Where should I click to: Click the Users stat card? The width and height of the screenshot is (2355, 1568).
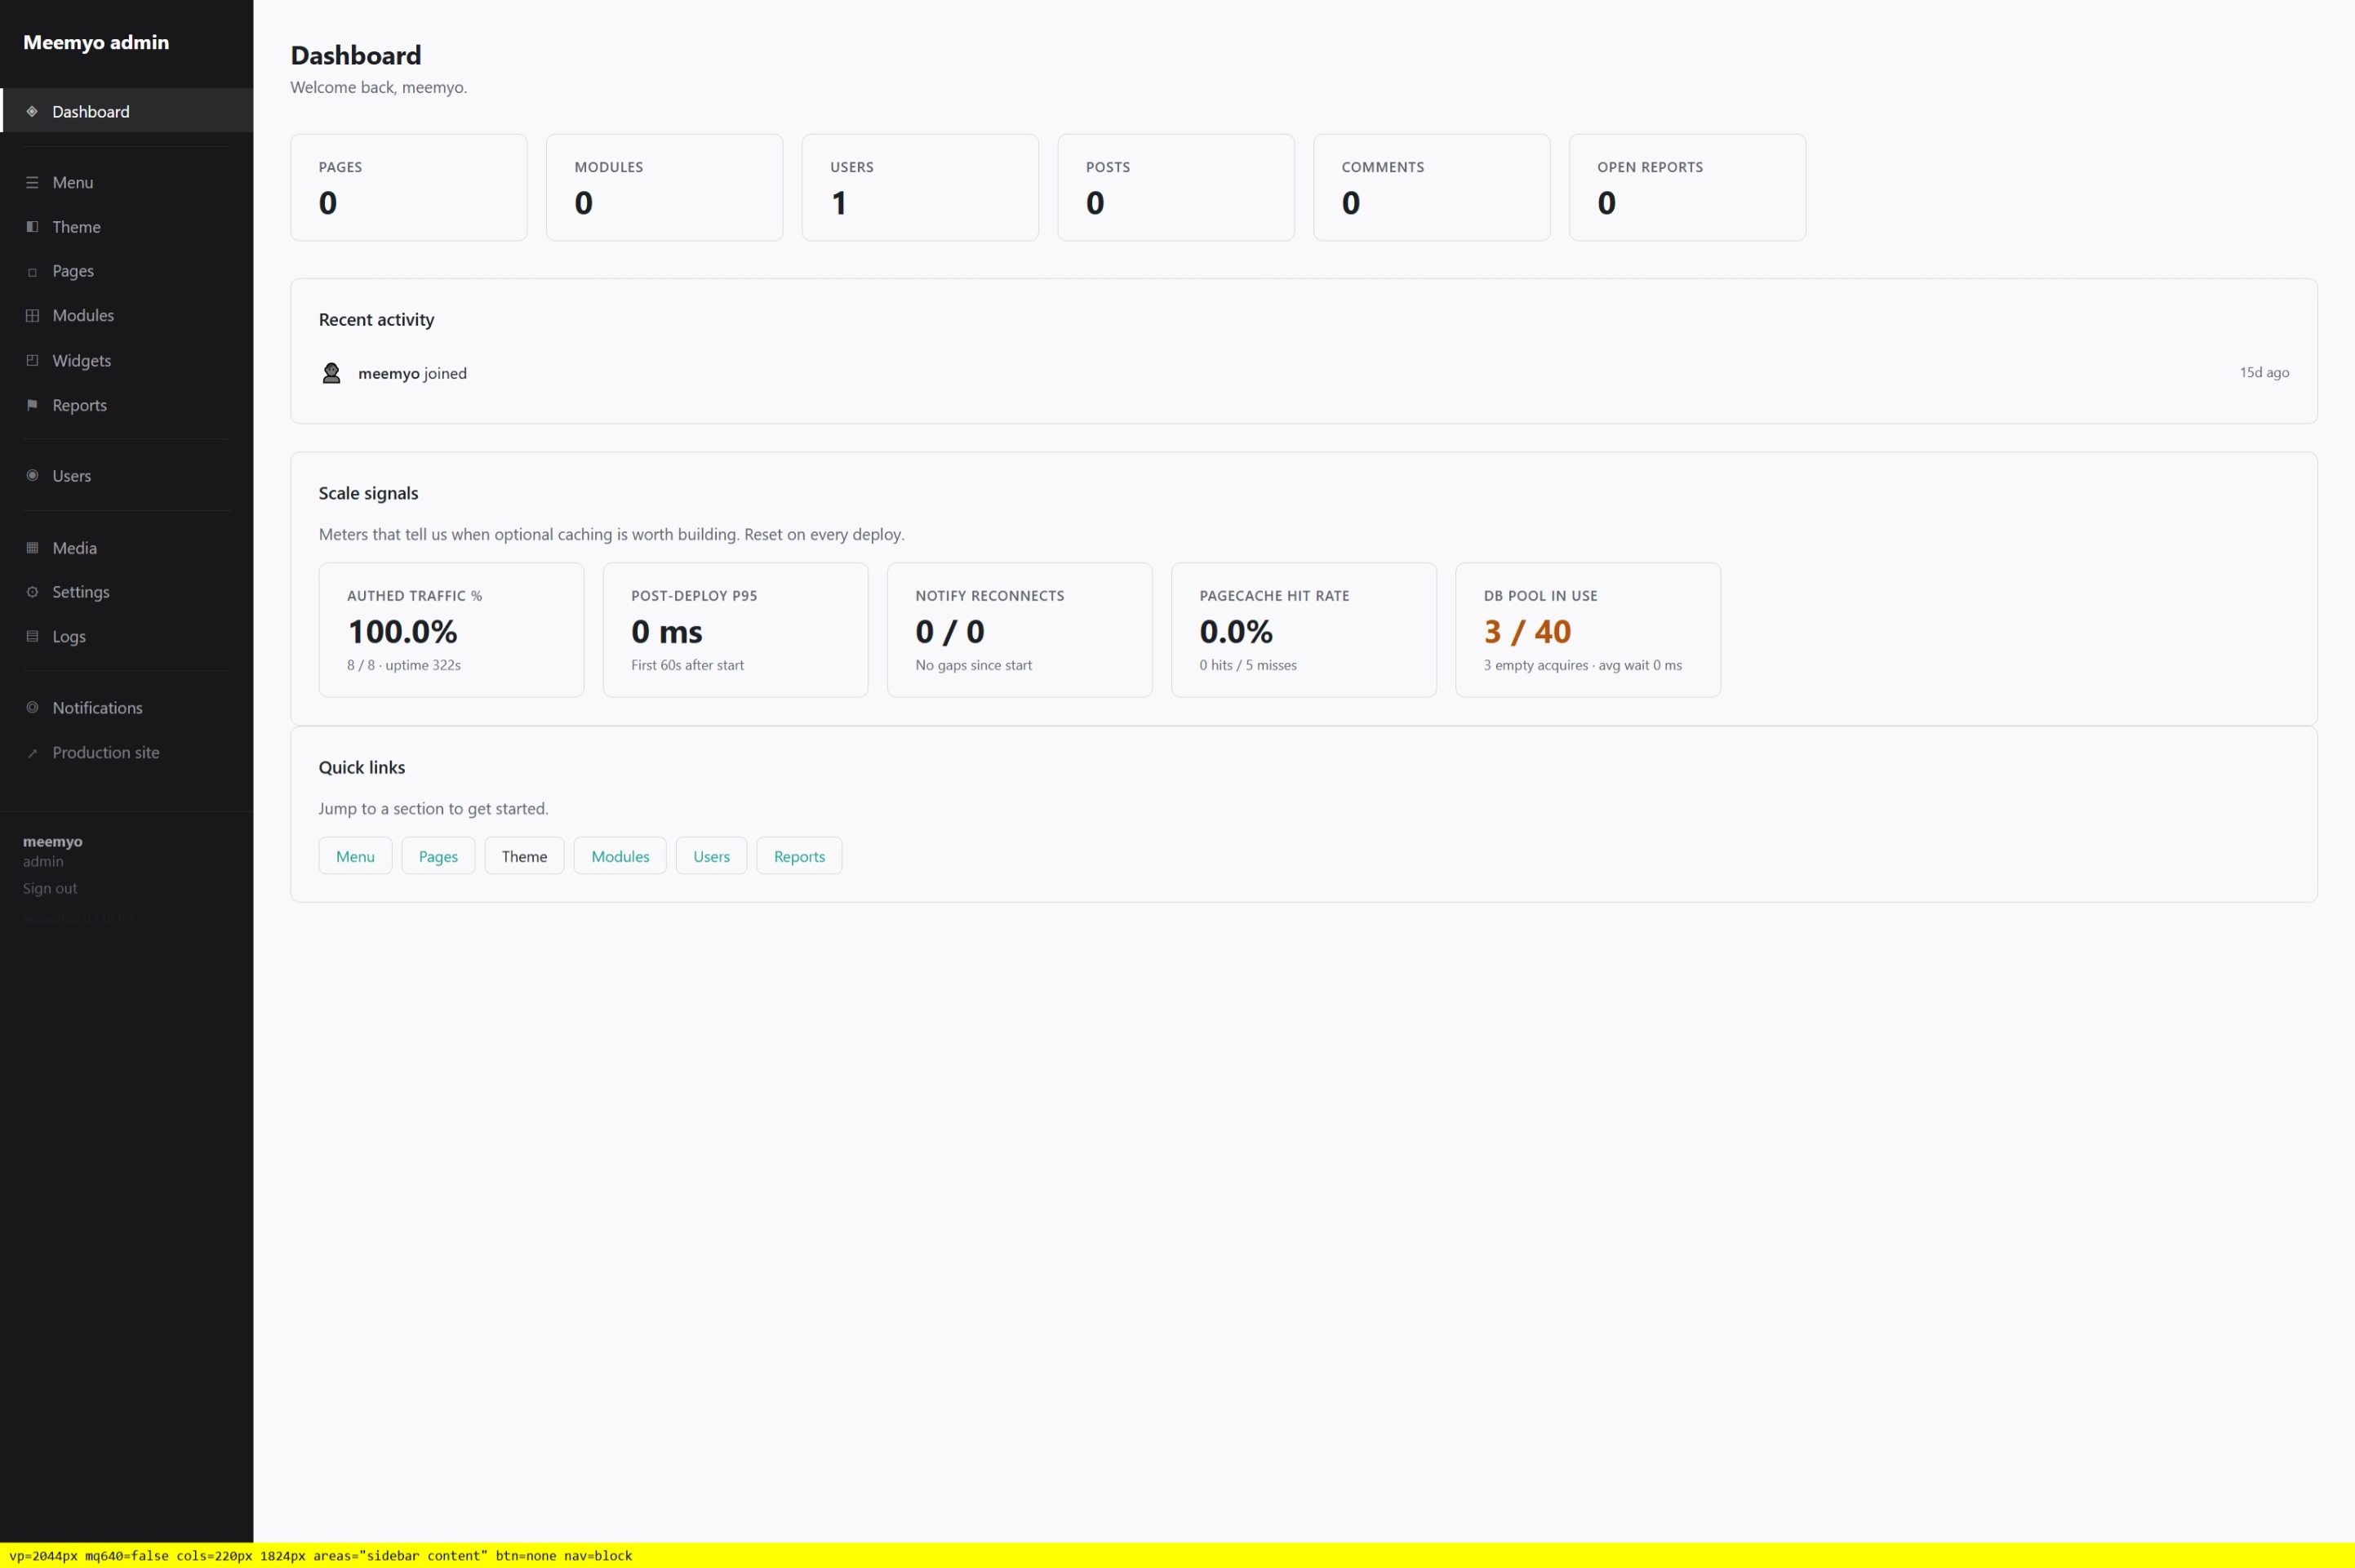920,187
